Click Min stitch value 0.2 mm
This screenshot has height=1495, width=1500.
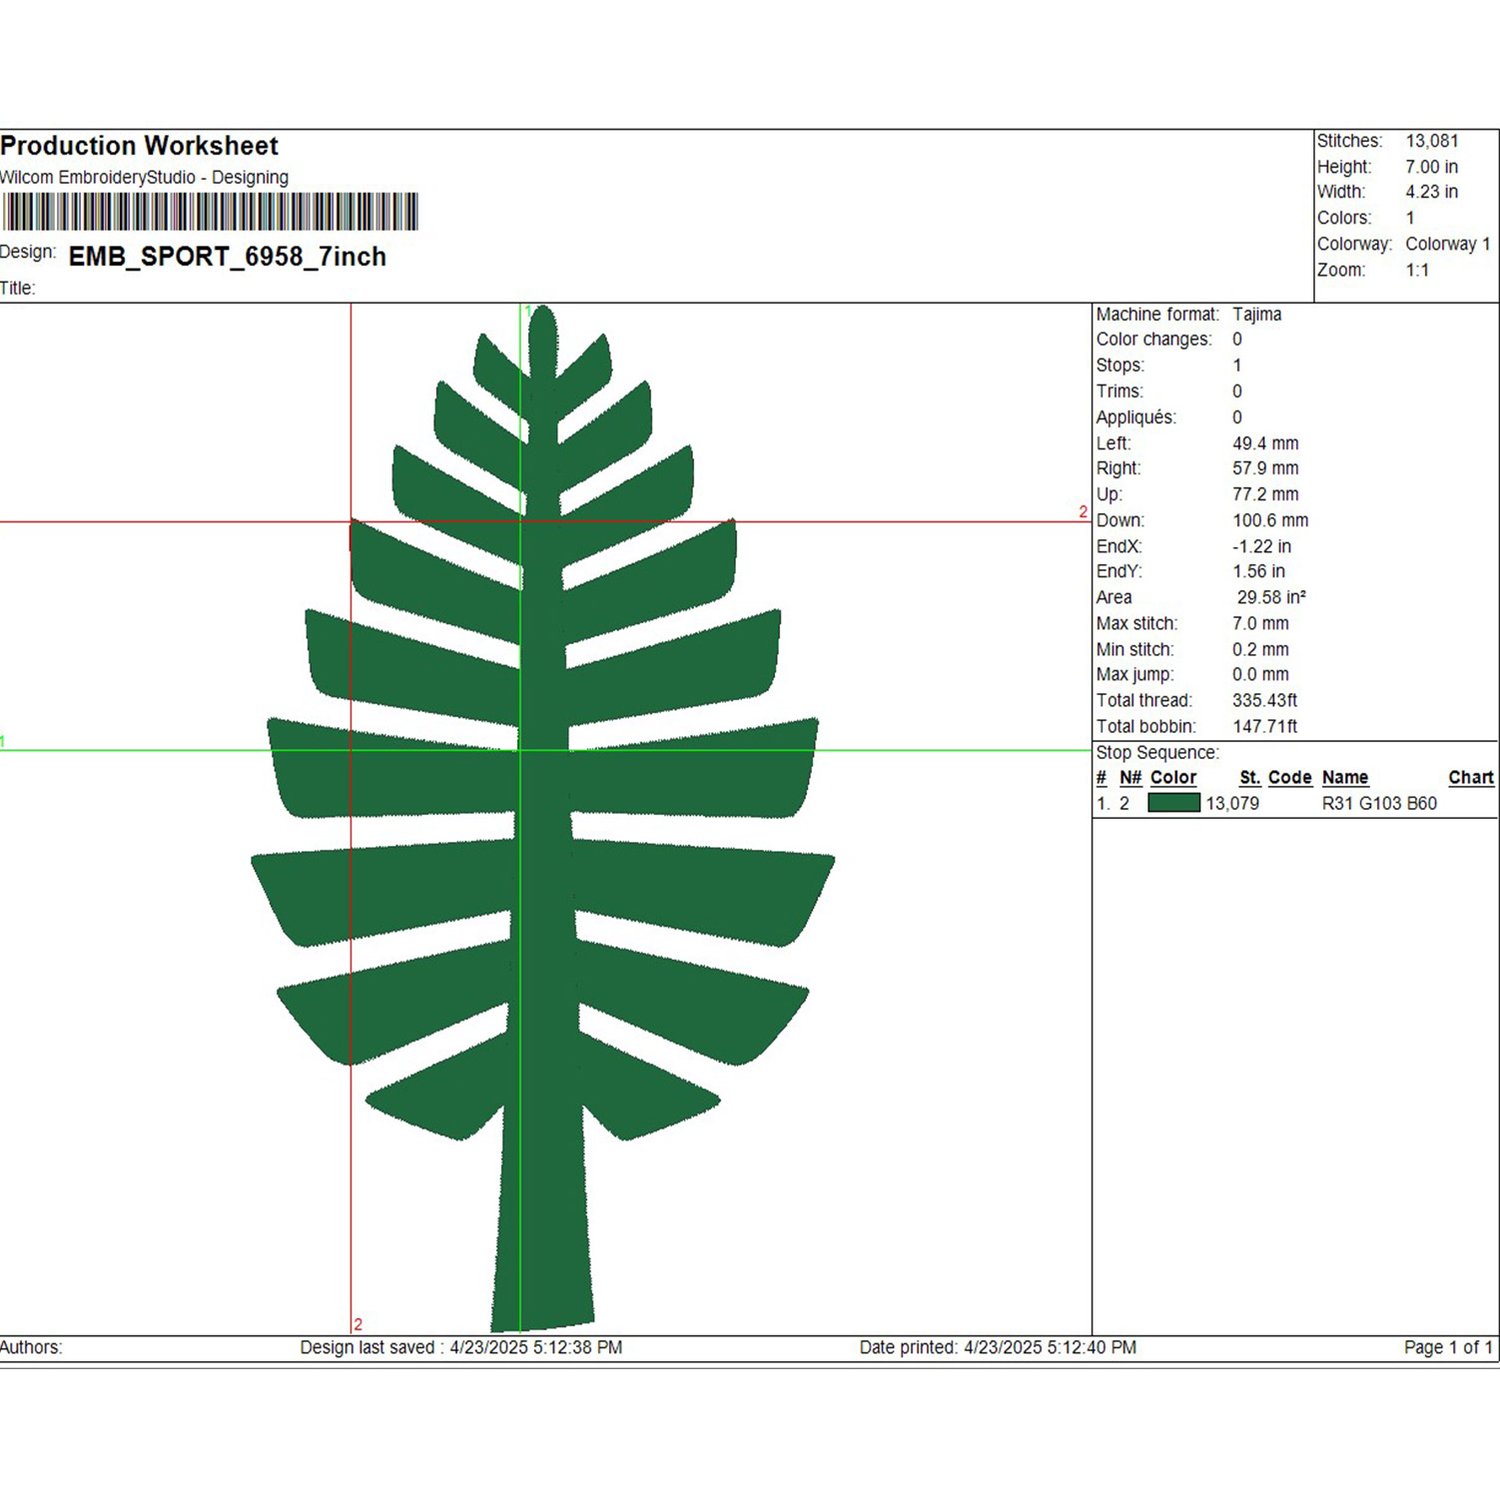[x=1261, y=649]
